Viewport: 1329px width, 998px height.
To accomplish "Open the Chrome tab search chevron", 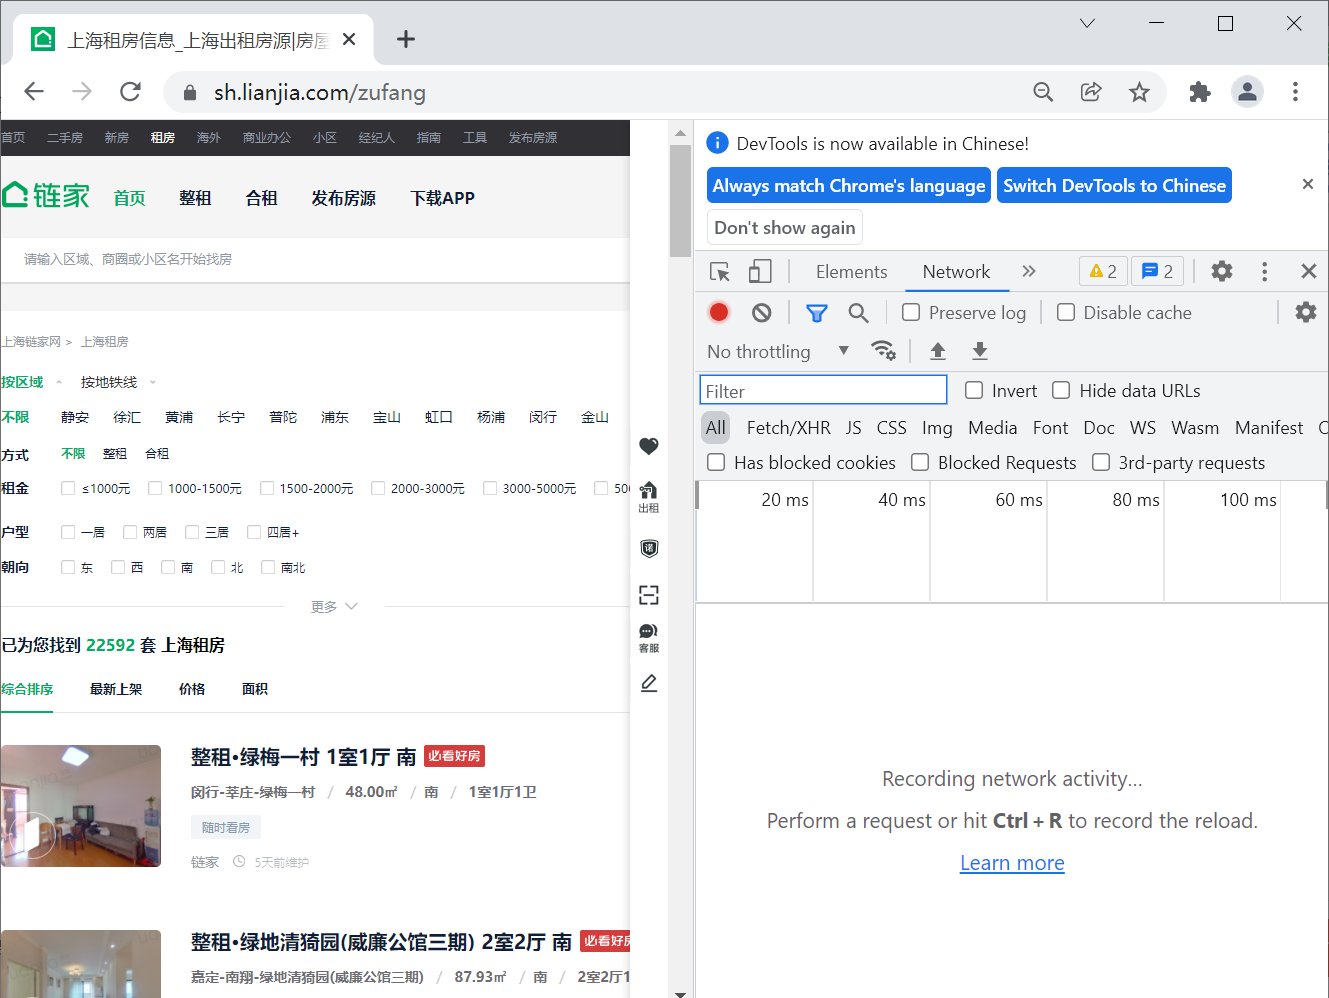I will click(1087, 23).
